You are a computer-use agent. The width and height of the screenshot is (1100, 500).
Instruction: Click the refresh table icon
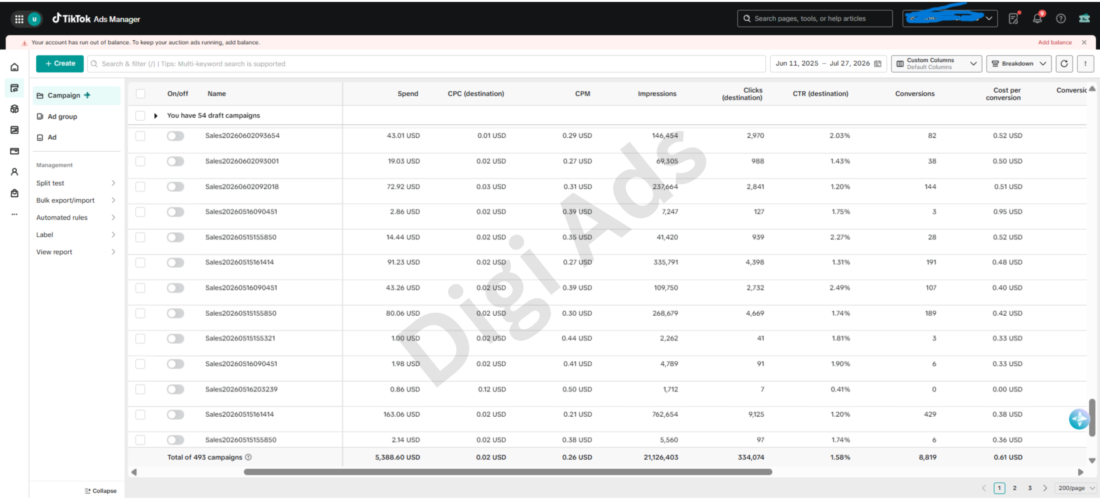(1064, 64)
